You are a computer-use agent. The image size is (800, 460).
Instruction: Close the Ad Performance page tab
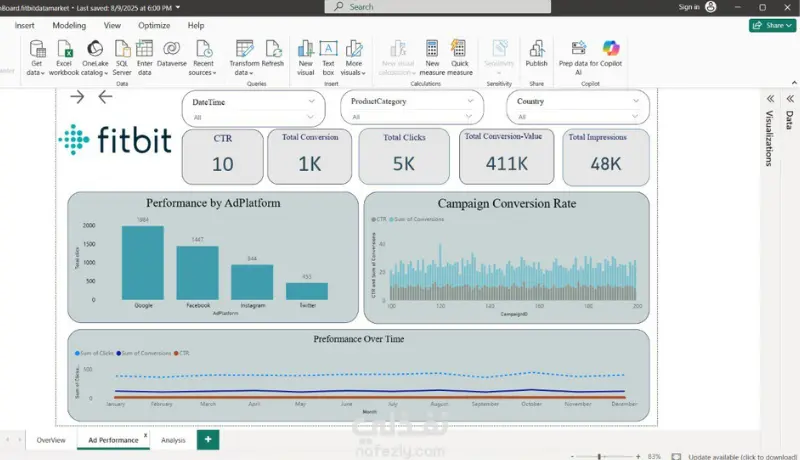[145, 435]
